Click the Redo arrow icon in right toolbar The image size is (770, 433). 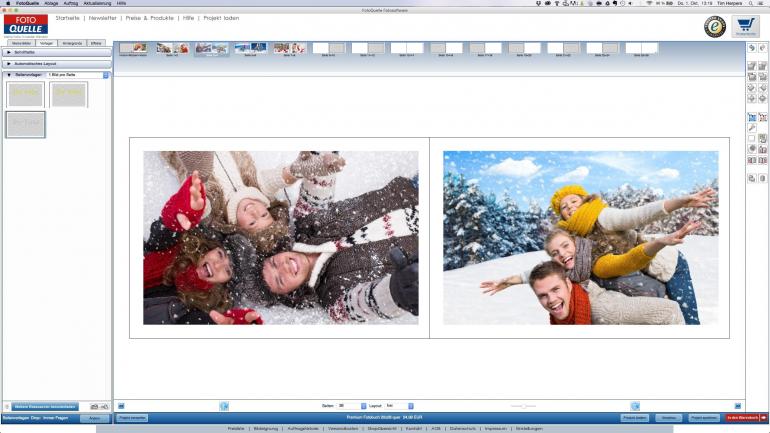763,48
